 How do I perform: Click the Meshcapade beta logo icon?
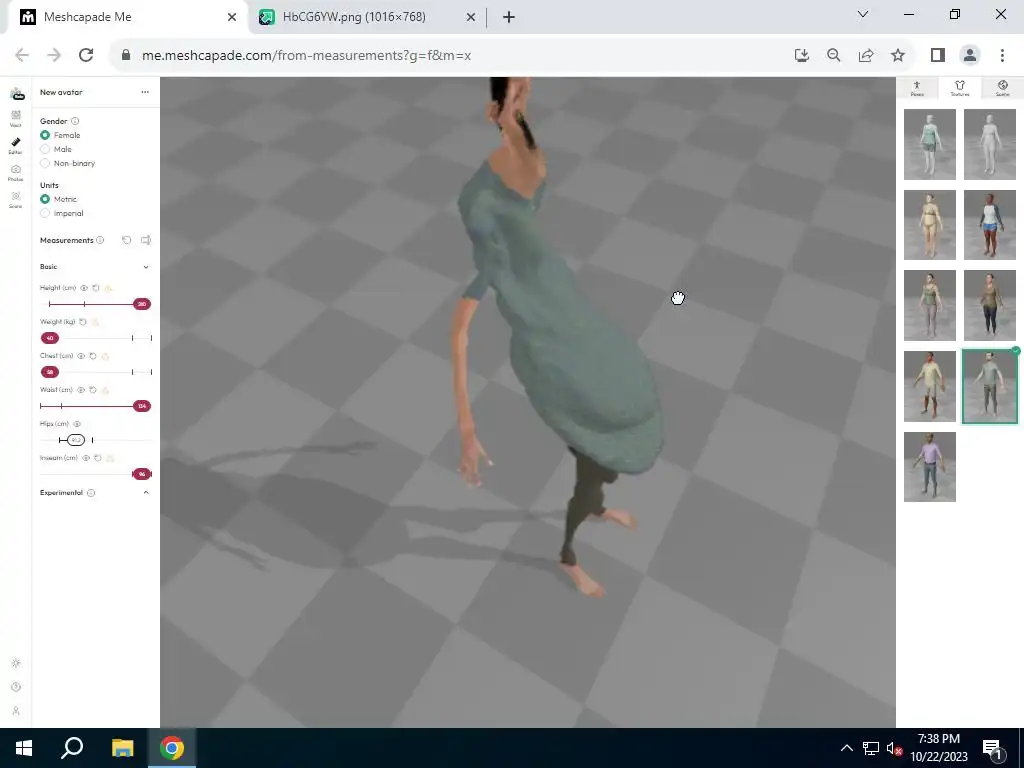click(17, 93)
